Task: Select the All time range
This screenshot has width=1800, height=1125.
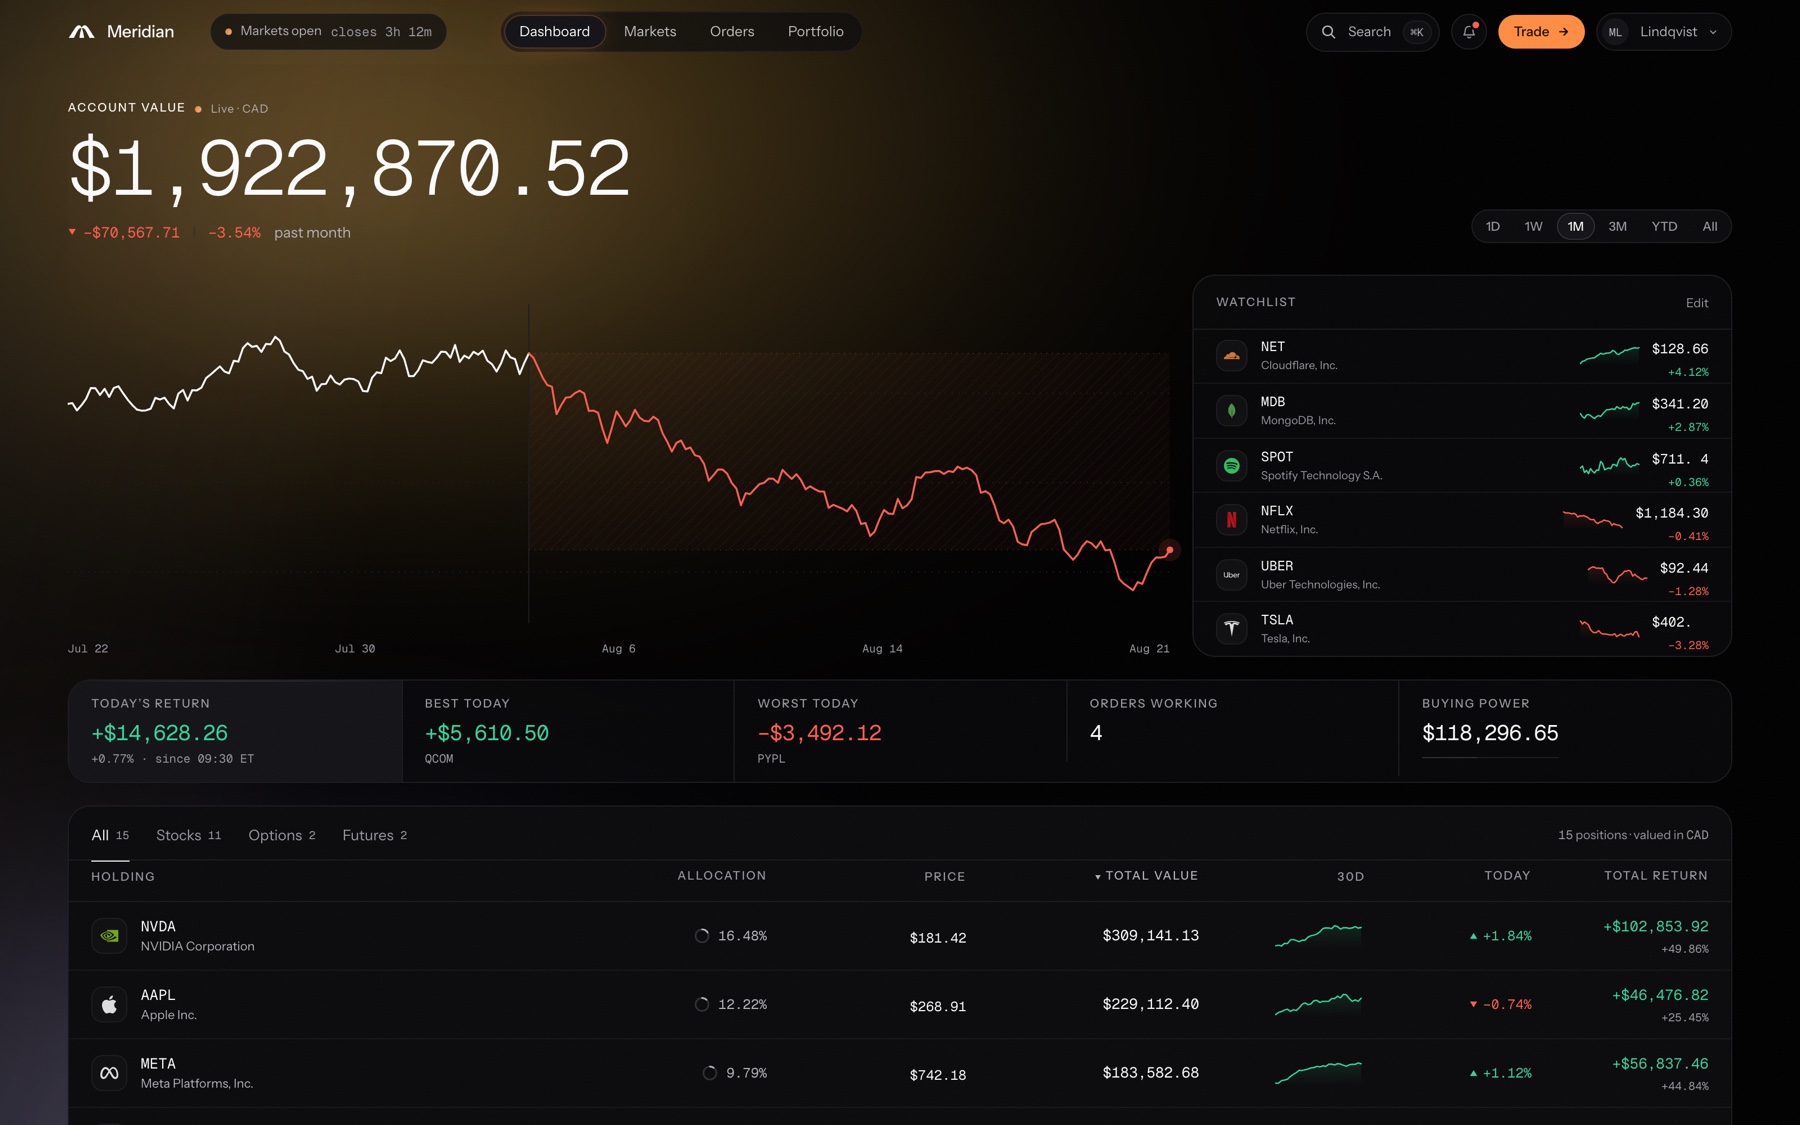Action: point(1710,227)
